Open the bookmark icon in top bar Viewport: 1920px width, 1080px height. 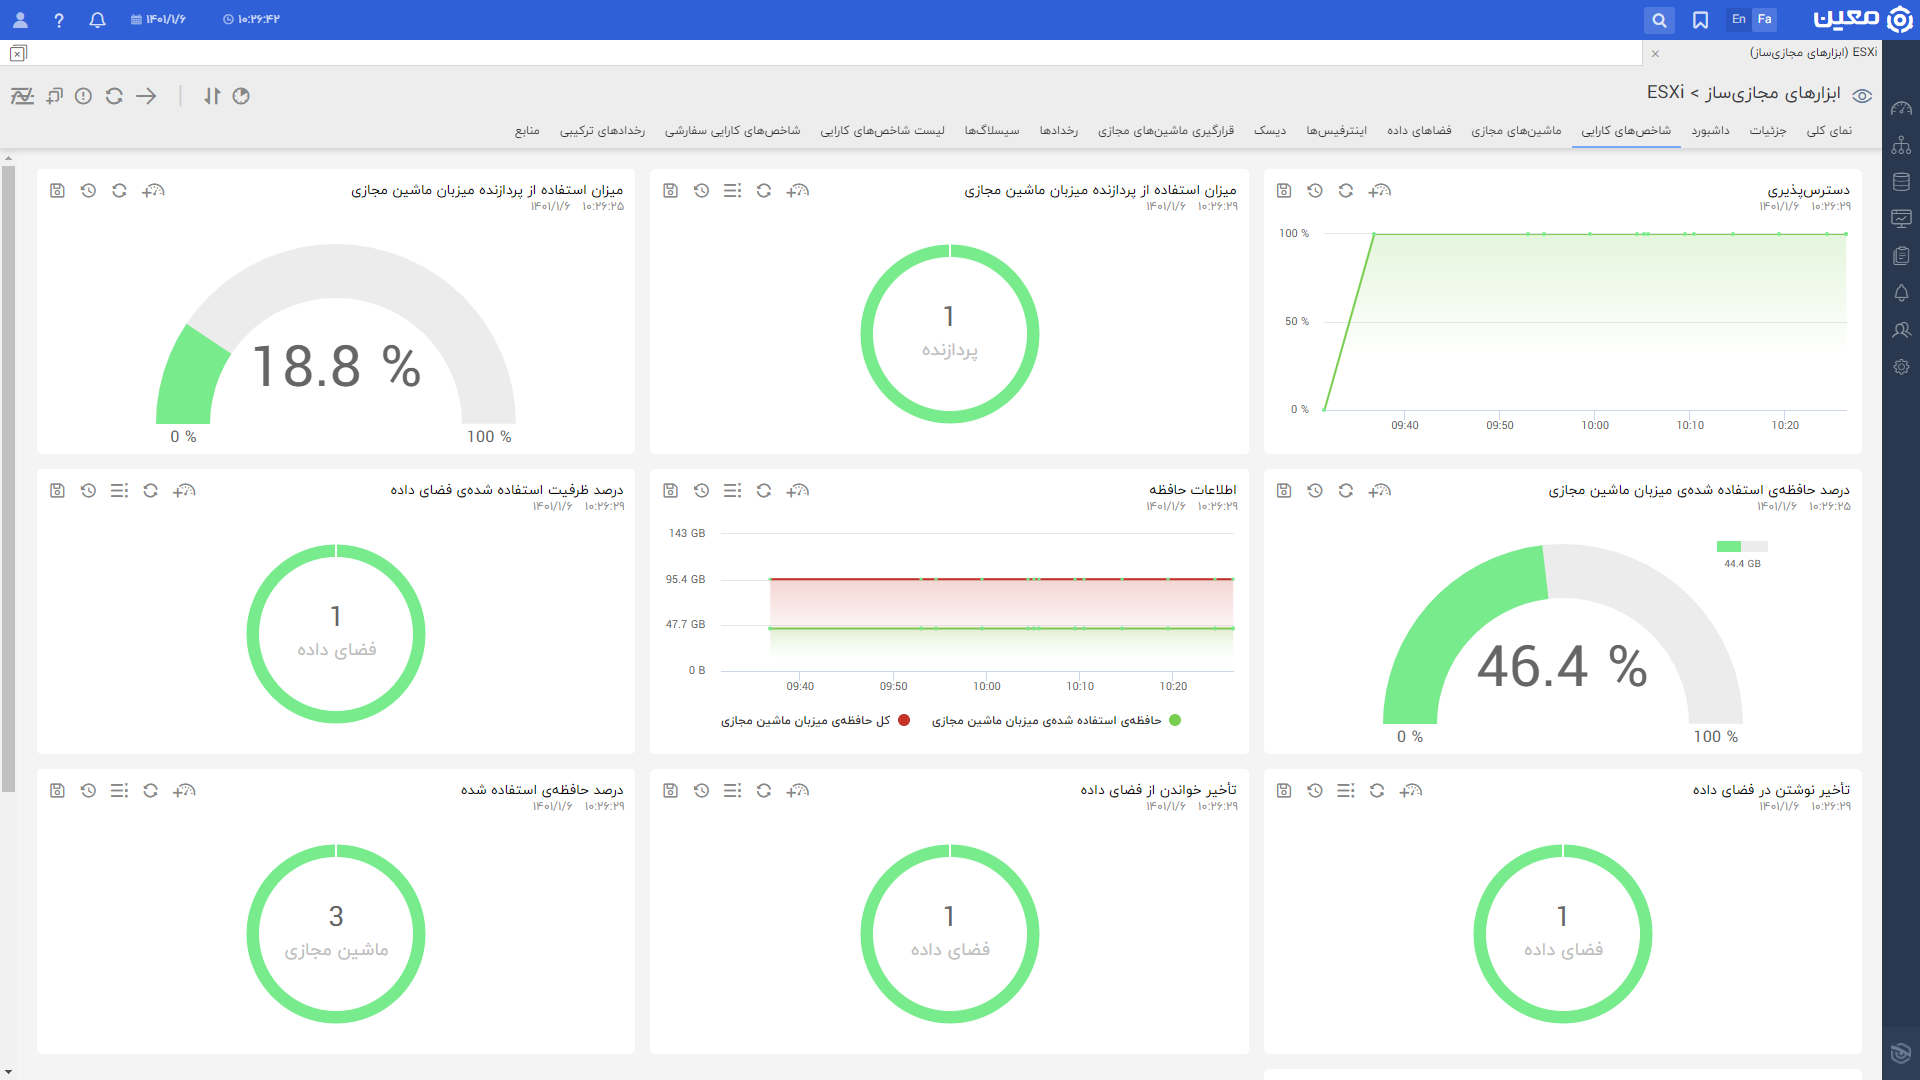coord(1700,20)
